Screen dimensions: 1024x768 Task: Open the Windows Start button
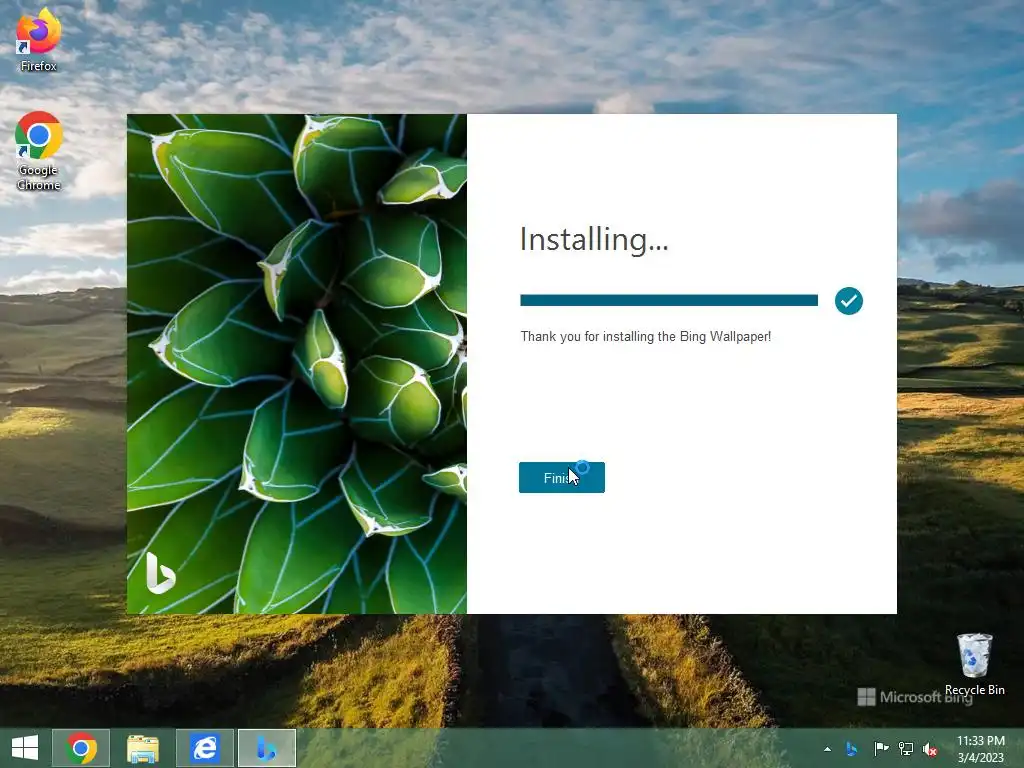click(x=25, y=748)
